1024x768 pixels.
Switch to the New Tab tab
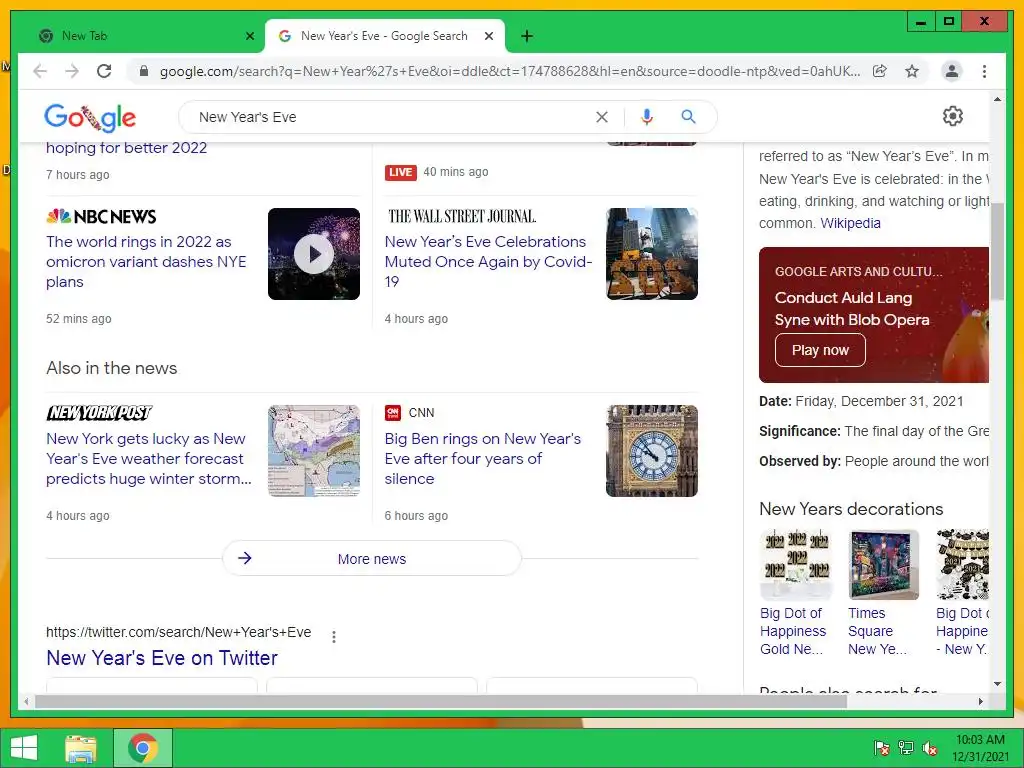(x=139, y=36)
